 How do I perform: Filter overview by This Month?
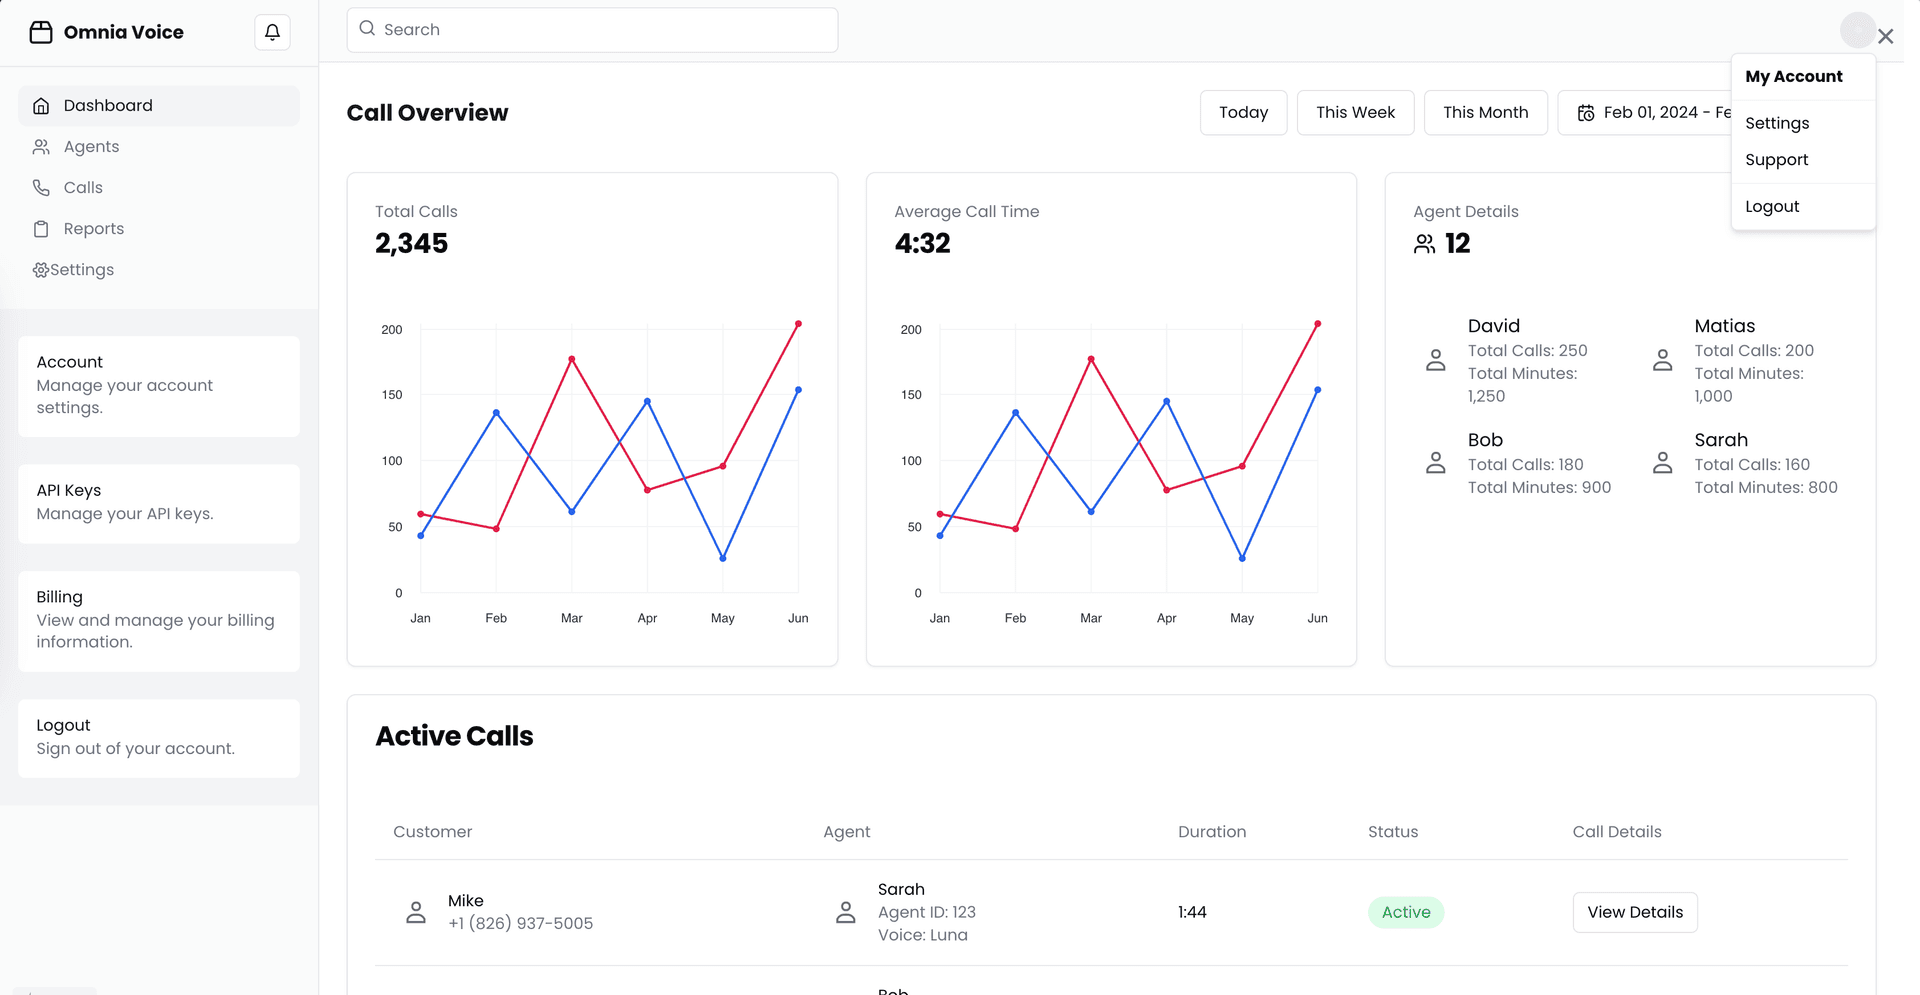1485,113
